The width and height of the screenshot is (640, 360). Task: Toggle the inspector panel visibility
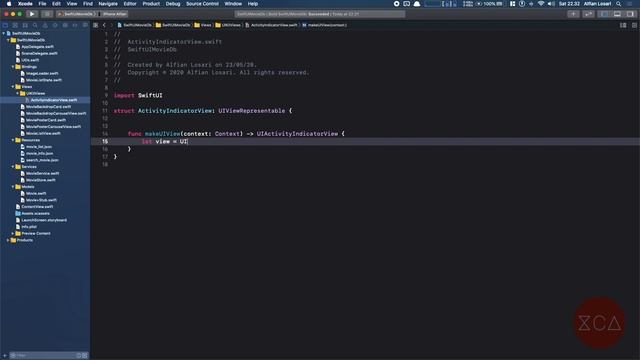631,14
